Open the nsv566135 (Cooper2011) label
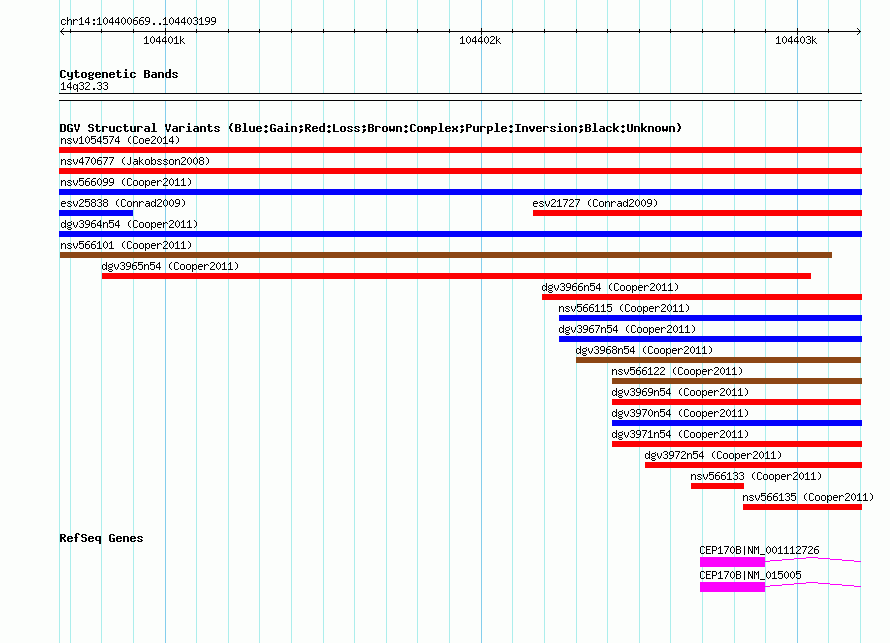The image size is (890, 643). (x=808, y=497)
